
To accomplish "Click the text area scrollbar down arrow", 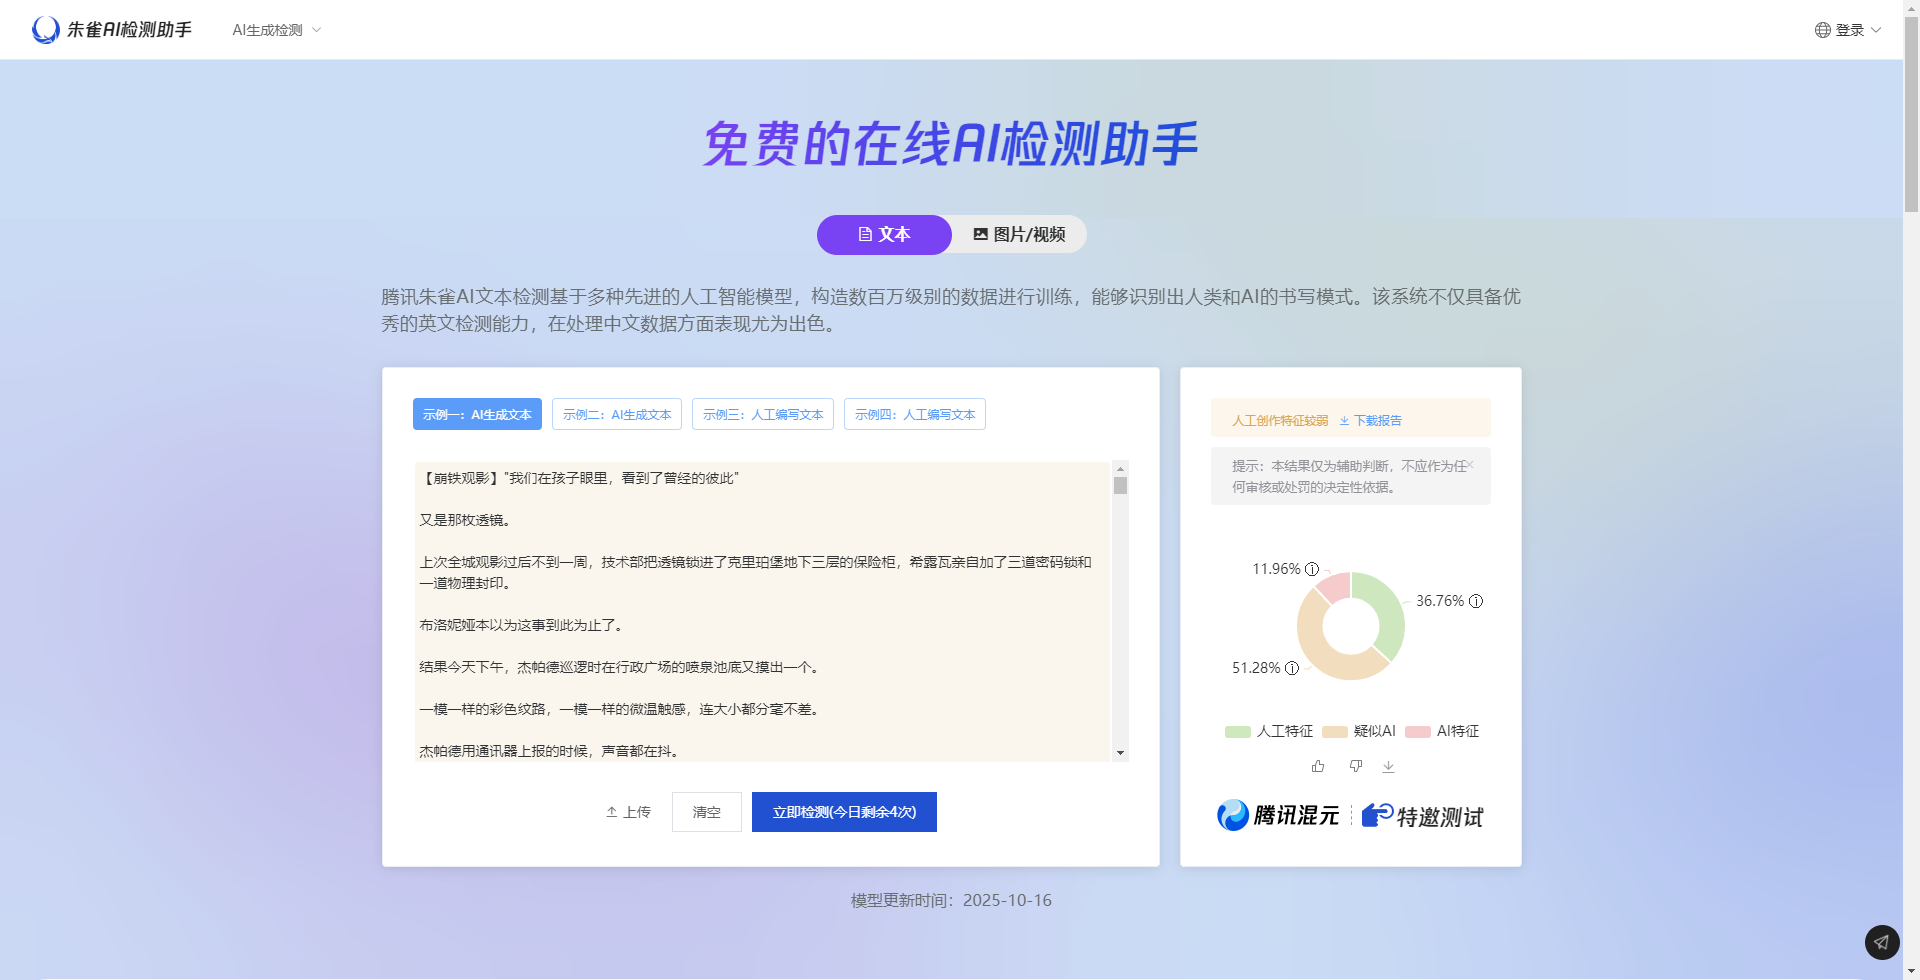I will [x=1120, y=753].
